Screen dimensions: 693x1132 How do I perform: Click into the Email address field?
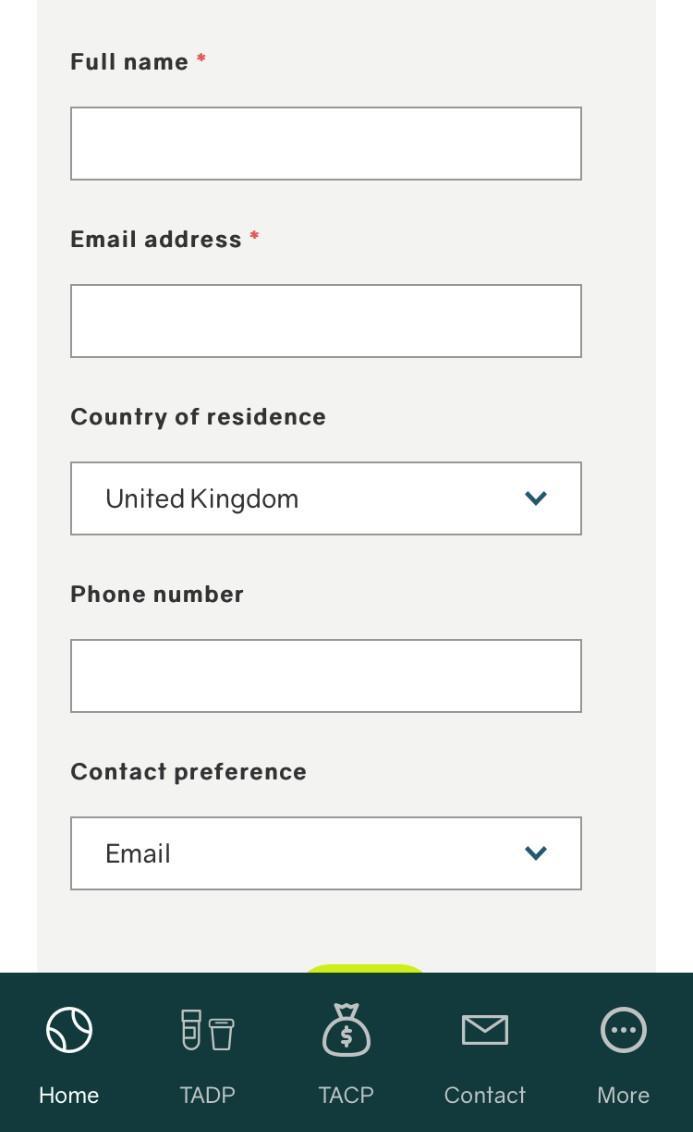tap(325, 321)
